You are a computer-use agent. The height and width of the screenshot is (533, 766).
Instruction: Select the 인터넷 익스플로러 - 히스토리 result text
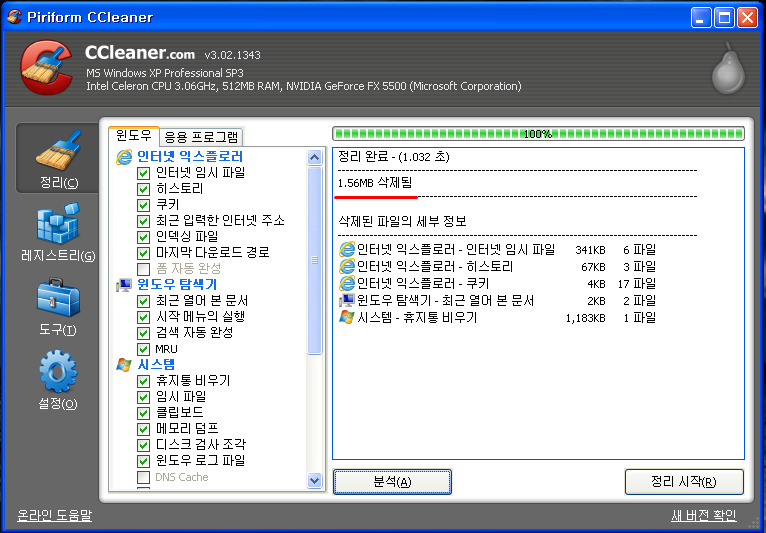[435, 267]
